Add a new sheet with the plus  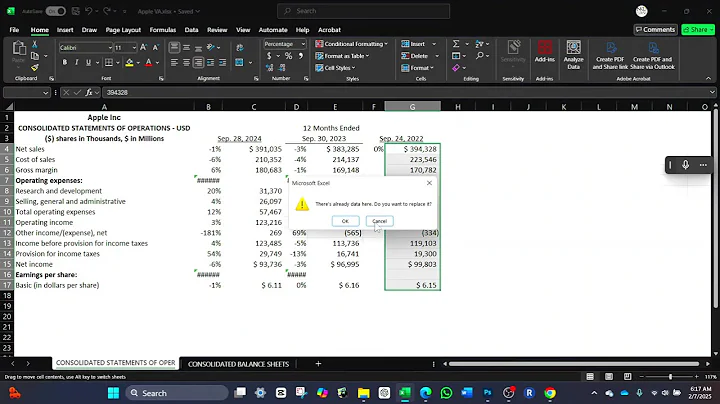tap(318, 364)
